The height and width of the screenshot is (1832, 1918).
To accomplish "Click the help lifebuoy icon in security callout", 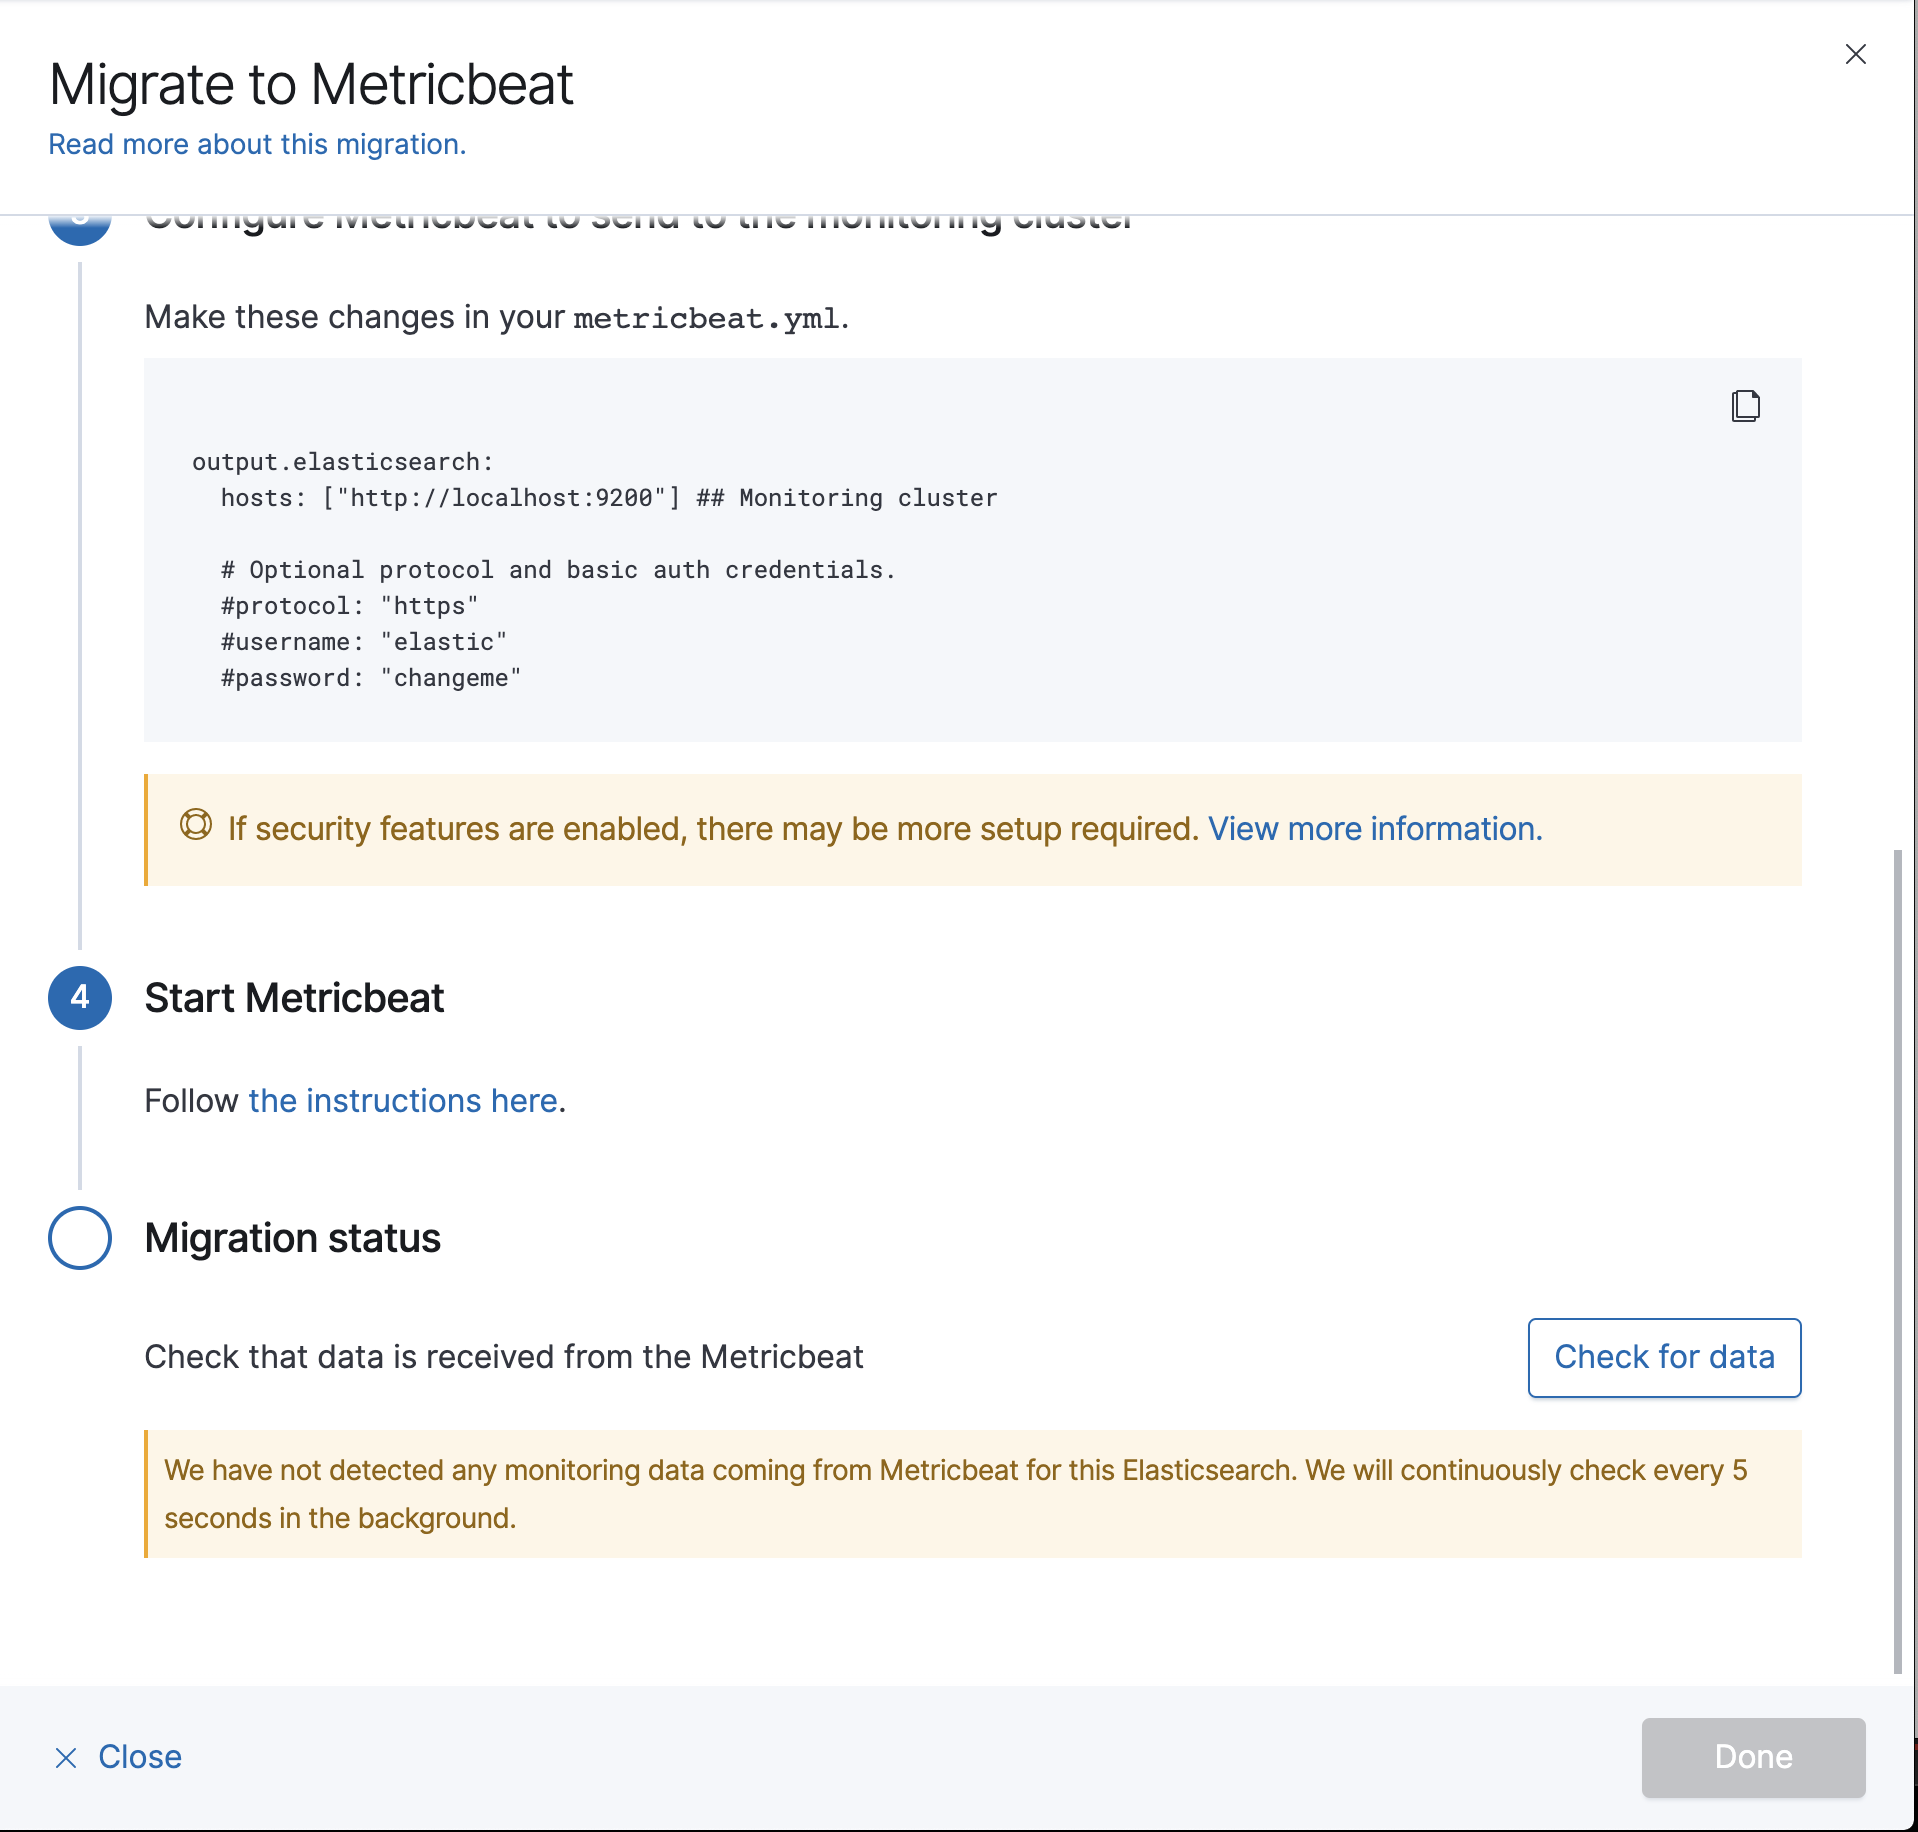I will coord(196,825).
